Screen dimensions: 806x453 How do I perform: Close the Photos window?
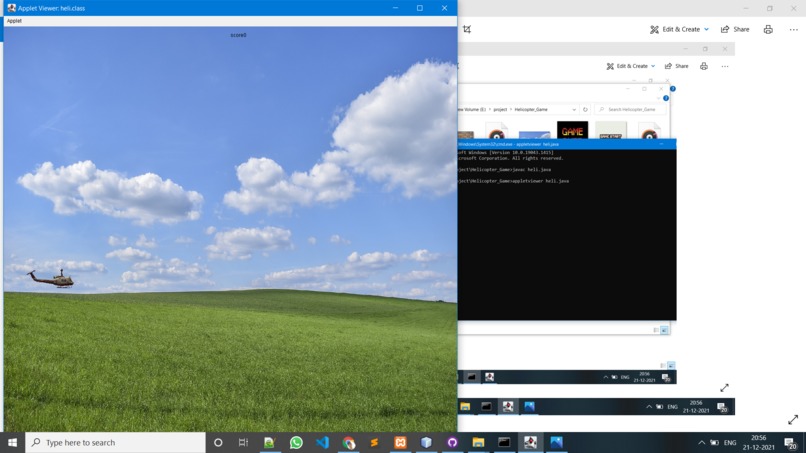point(794,8)
